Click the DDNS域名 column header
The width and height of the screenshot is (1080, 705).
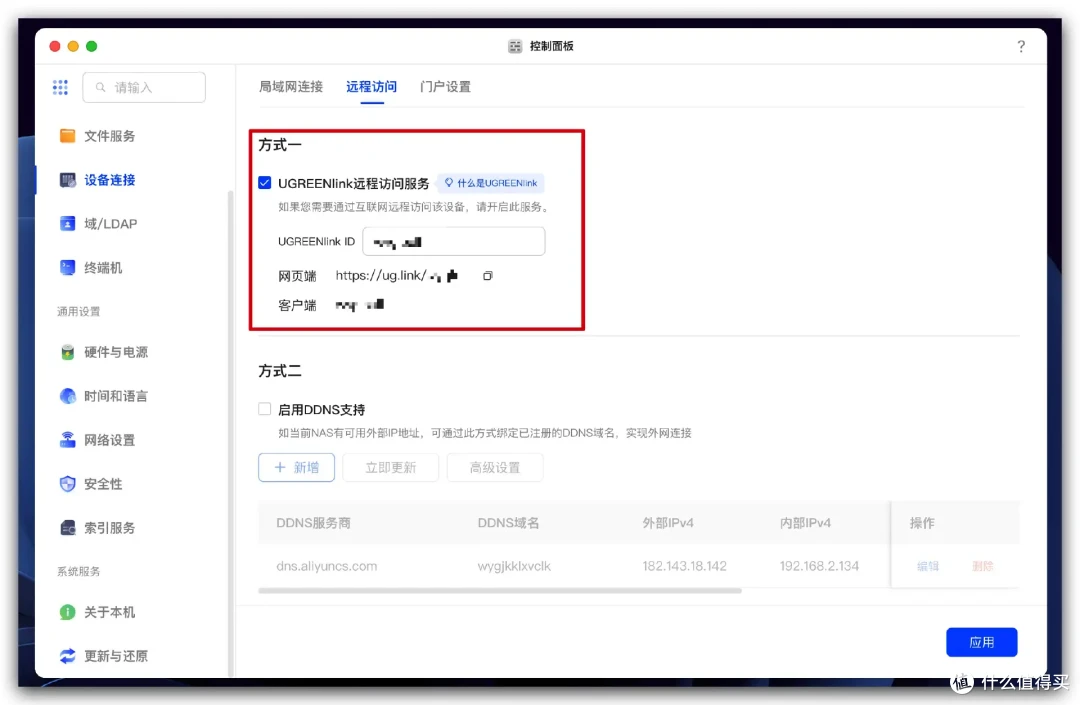click(508, 523)
